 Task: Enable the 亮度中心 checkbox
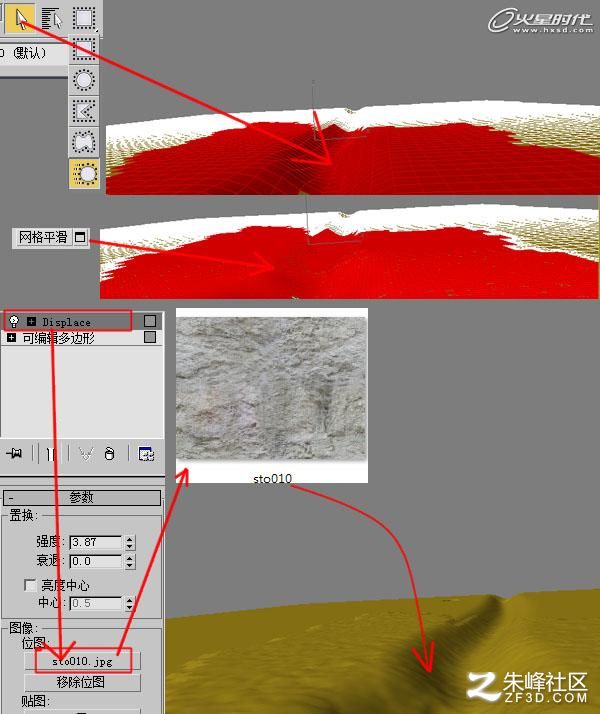coord(30,585)
